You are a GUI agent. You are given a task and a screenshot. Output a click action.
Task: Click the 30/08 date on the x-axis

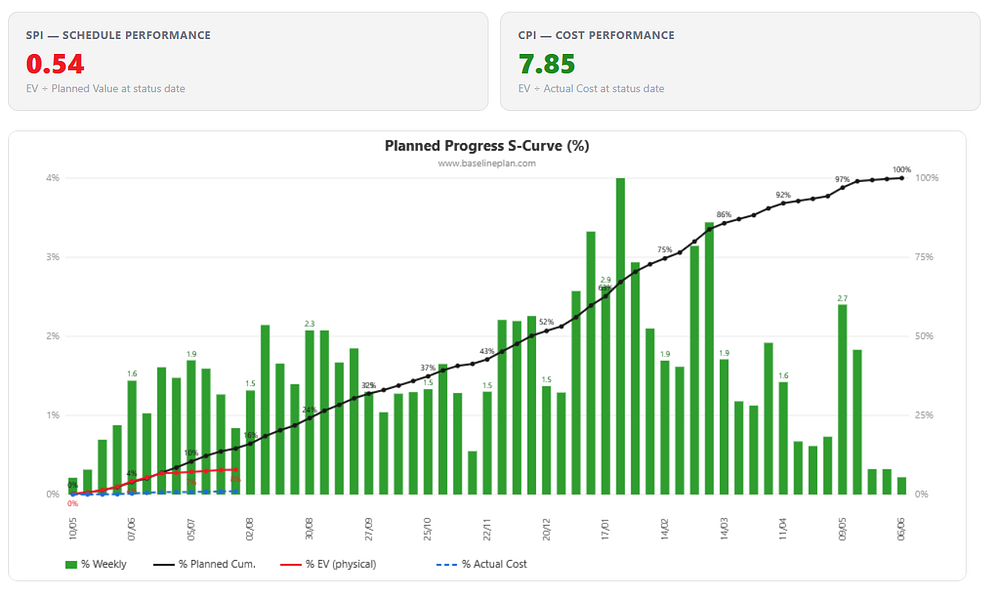click(309, 529)
